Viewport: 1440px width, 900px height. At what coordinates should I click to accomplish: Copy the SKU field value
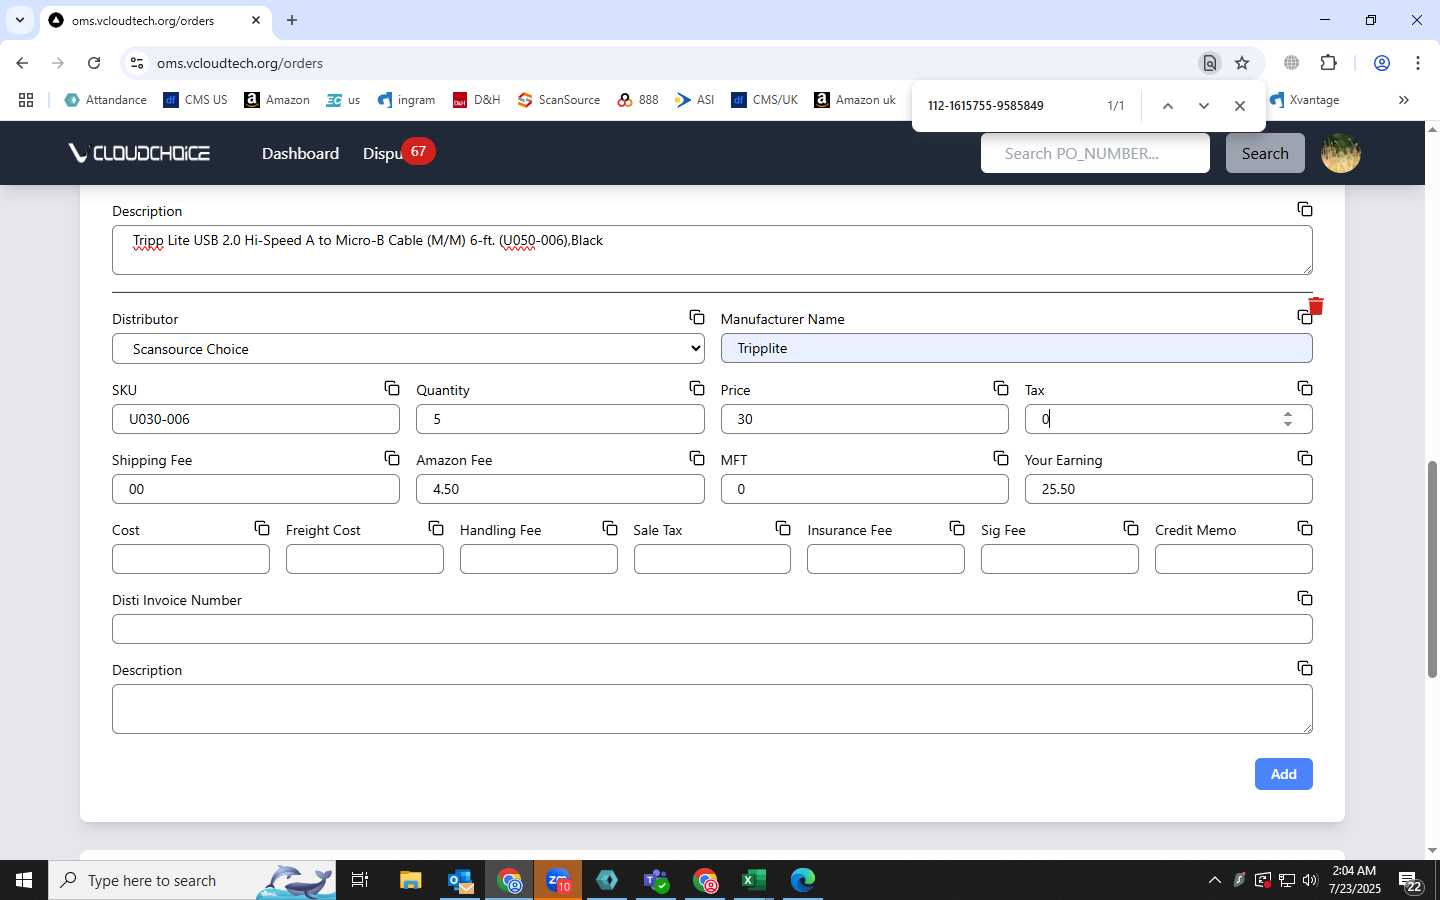coord(392,388)
